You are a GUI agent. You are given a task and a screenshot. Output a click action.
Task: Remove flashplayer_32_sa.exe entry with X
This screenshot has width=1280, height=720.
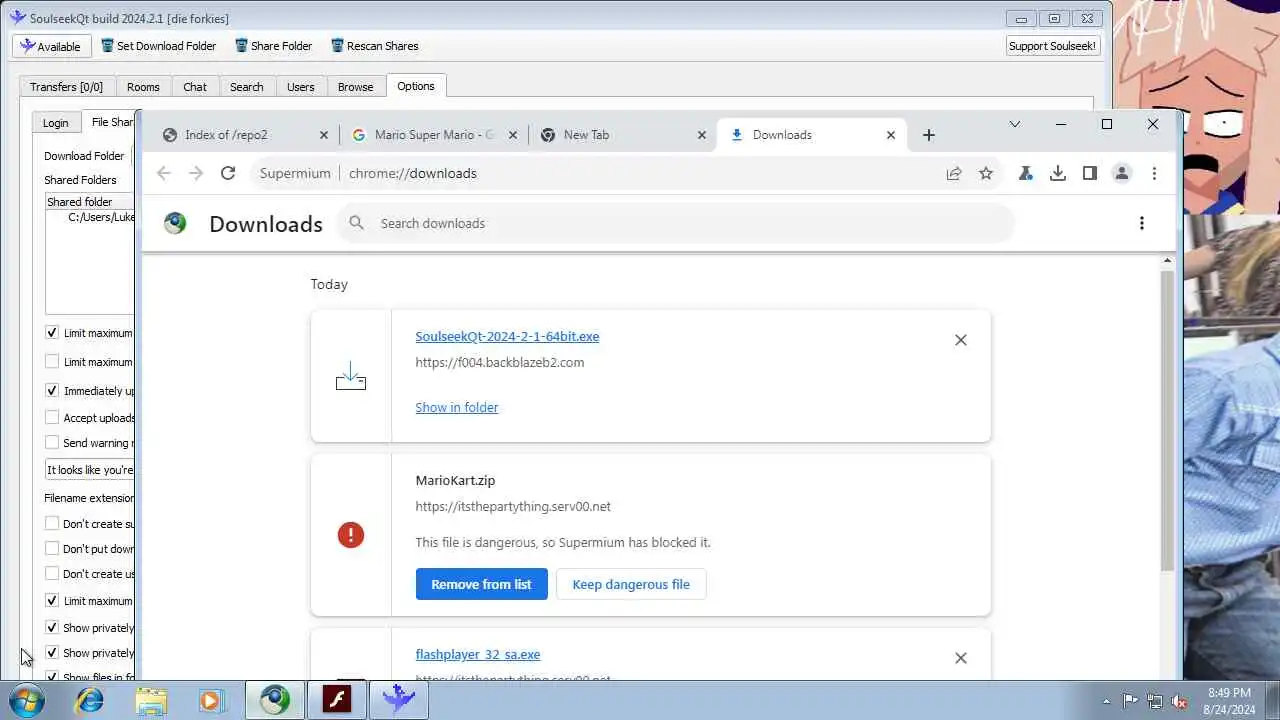pyautogui.click(x=961, y=658)
